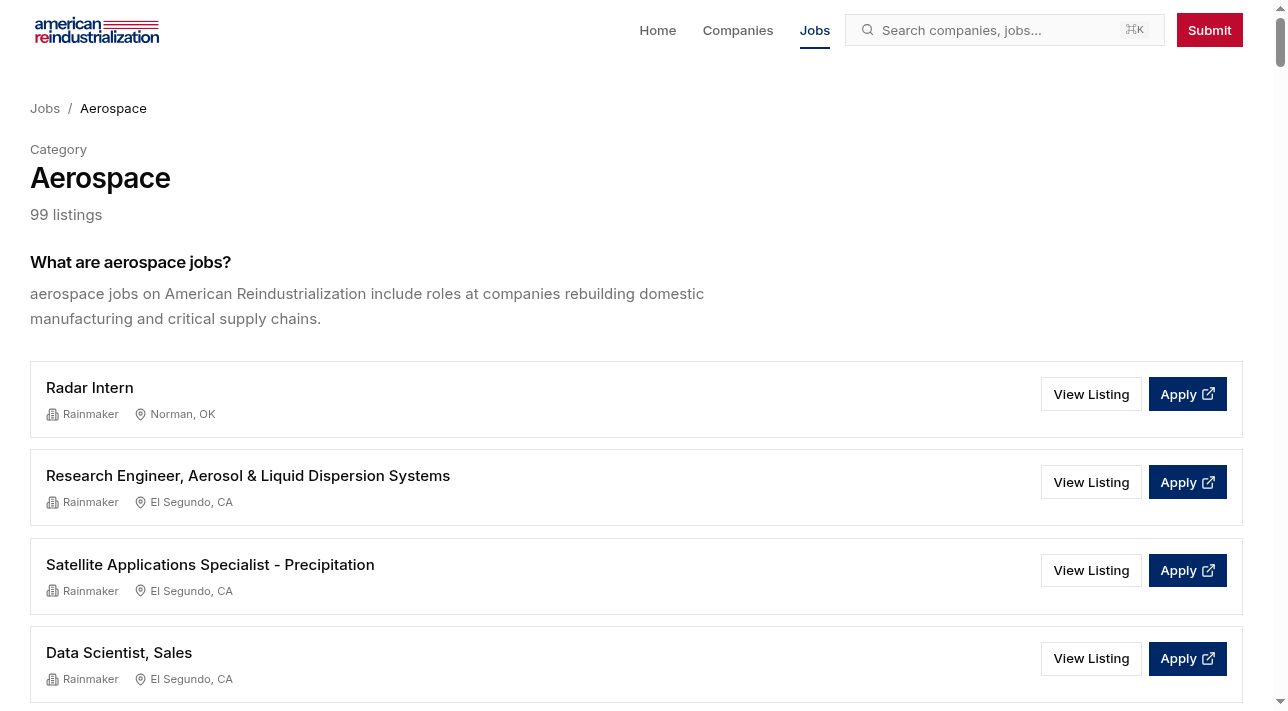Click location pin in Data Scientist, Sales row
Viewport: 1288px width, 711px height.
[141, 679]
